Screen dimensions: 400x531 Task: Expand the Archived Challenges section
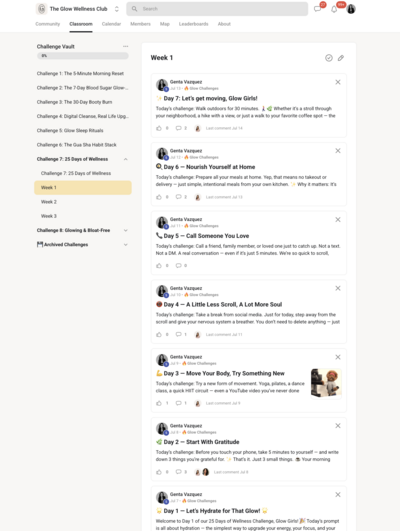pos(126,245)
